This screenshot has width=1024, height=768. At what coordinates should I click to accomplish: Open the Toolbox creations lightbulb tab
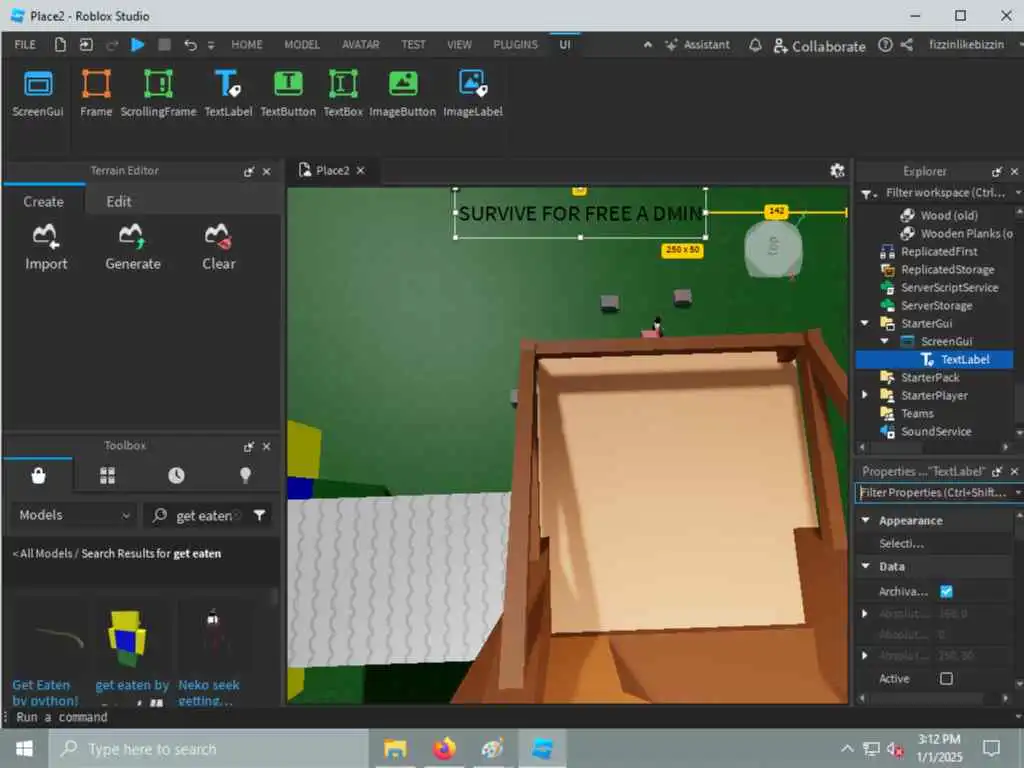coord(246,475)
